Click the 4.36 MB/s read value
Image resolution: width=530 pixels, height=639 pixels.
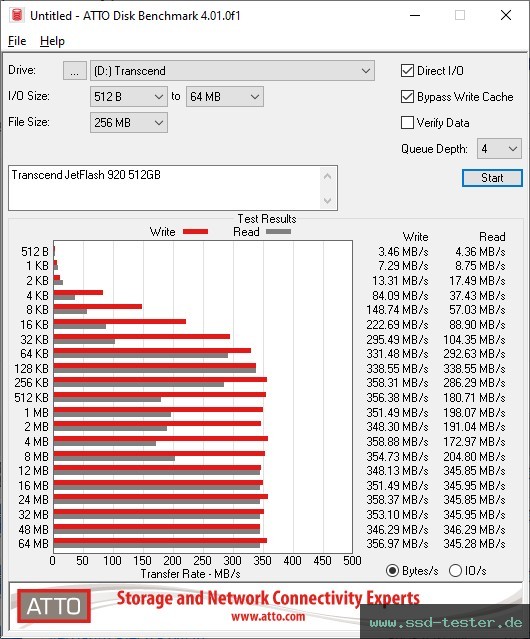pyautogui.click(x=480, y=252)
